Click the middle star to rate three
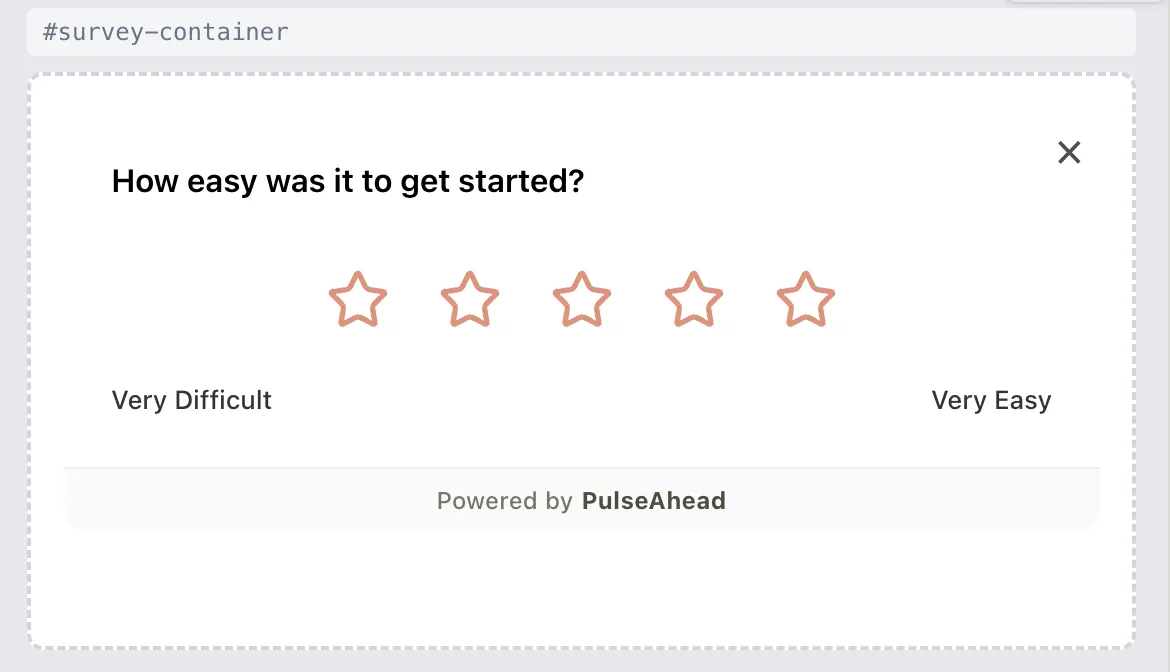The image size is (1170, 672). [x=581, y=299]
